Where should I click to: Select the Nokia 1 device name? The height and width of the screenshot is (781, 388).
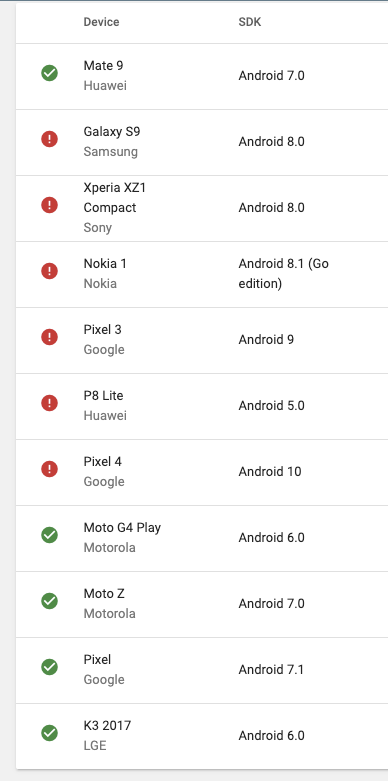[105, 263]
